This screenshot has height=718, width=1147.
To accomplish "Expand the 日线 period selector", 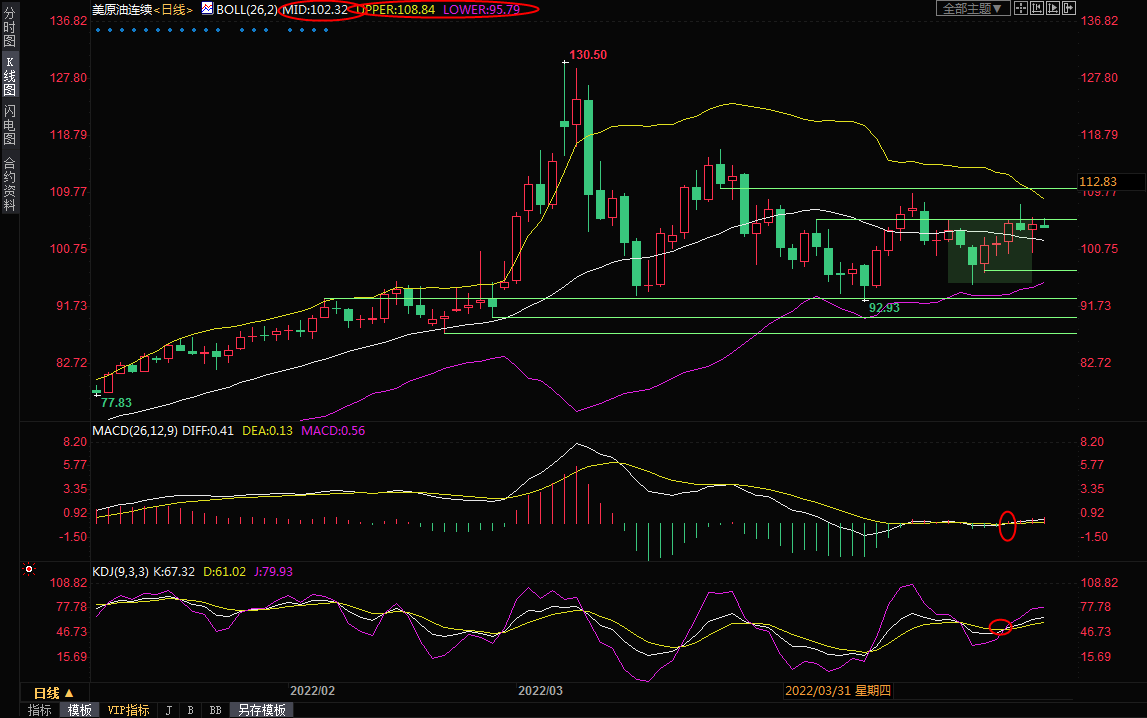I will pos(53,693).
